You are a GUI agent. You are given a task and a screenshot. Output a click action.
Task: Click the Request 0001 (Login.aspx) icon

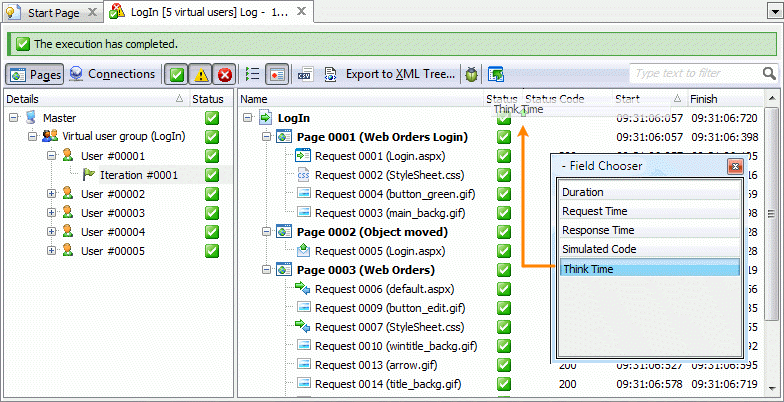pos(303,156)
